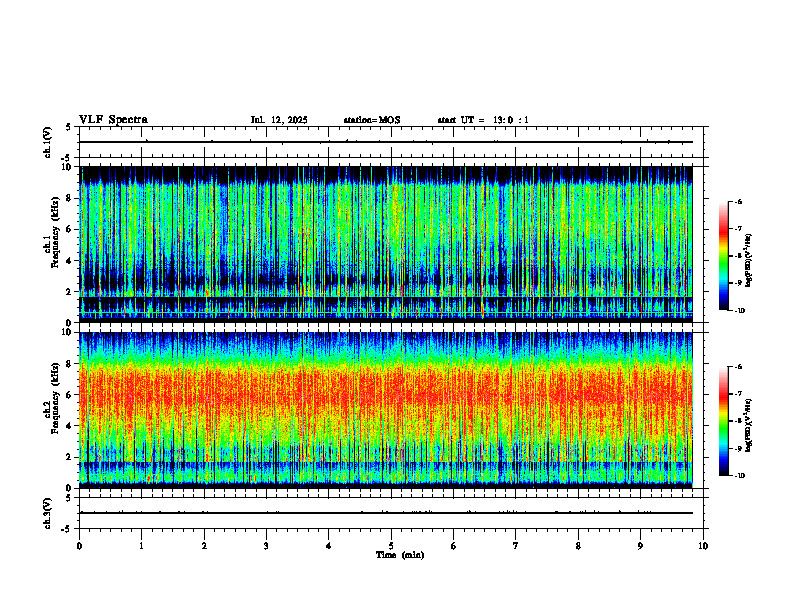The height and width of the screenshot is (612, 792).
Task: Click the time axis tick label '5'
Action: click(x=391, y=546)
